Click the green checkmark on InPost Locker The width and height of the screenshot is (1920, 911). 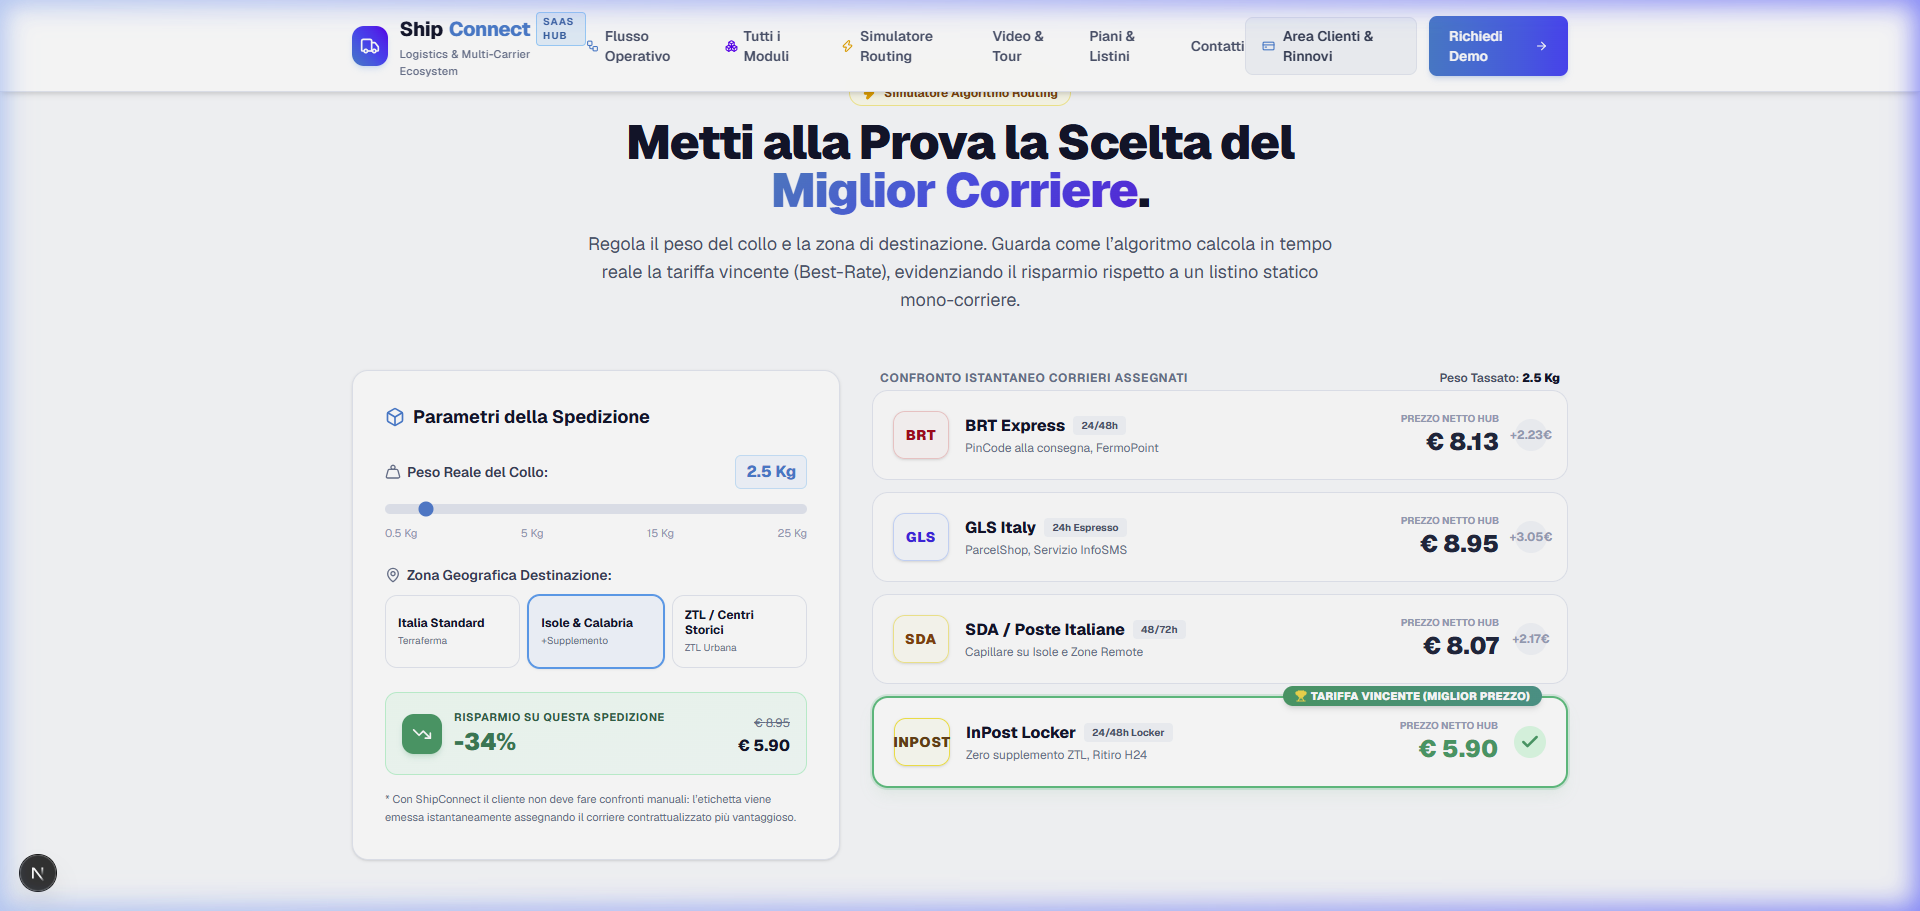[1530, 742]
